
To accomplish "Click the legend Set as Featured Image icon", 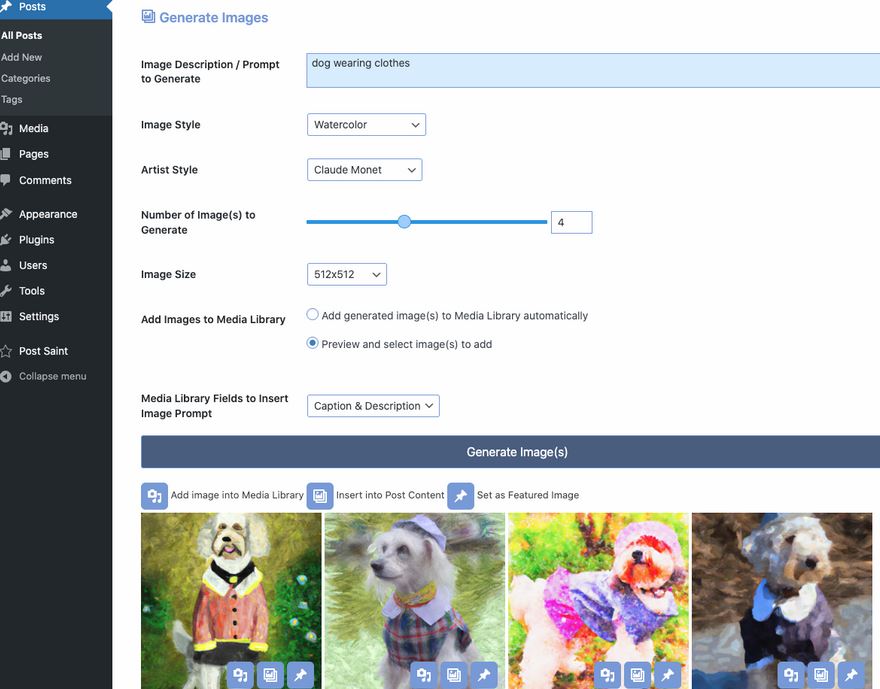I will coord(461,496).
